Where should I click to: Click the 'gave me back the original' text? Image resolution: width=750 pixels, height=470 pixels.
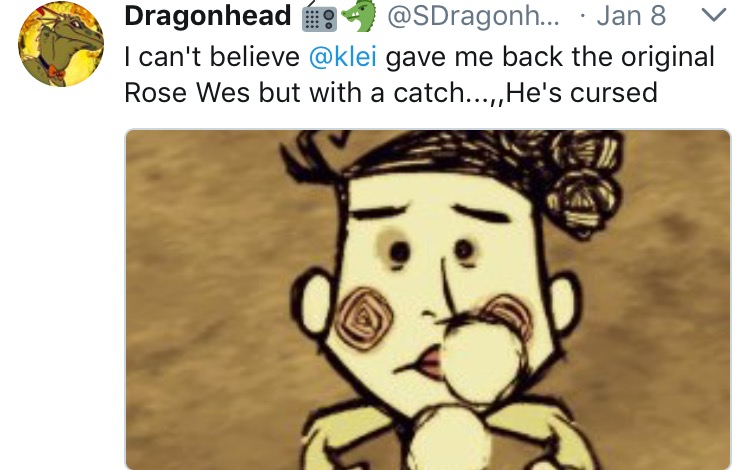point(550,57)
